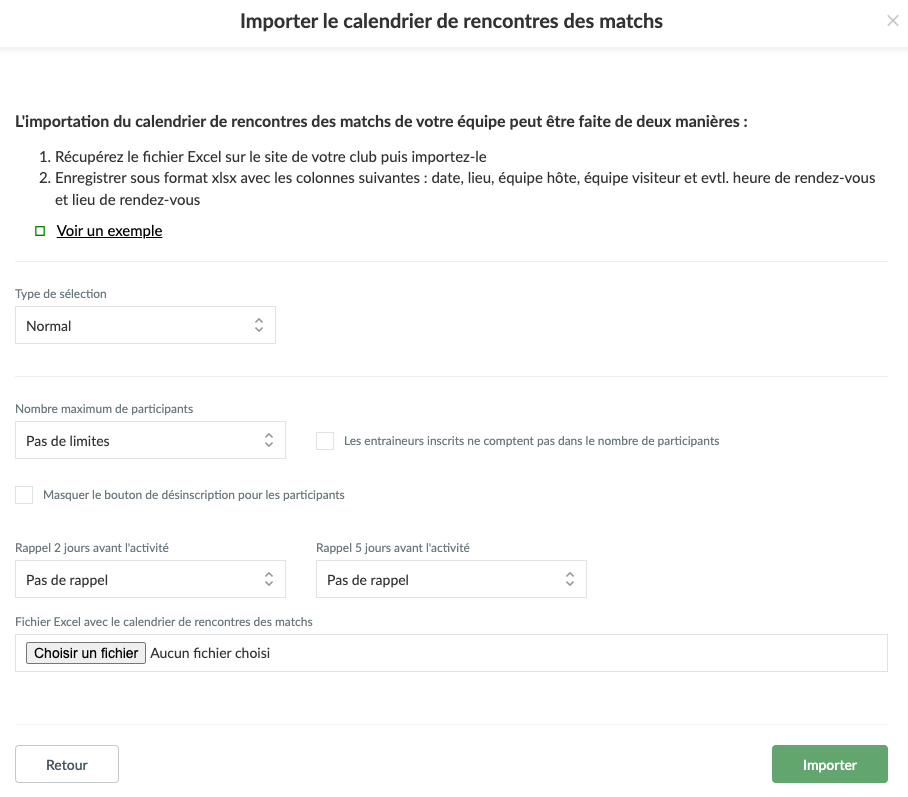Click the green square icon beside Voir un exemple

click(x=40, y=231)
